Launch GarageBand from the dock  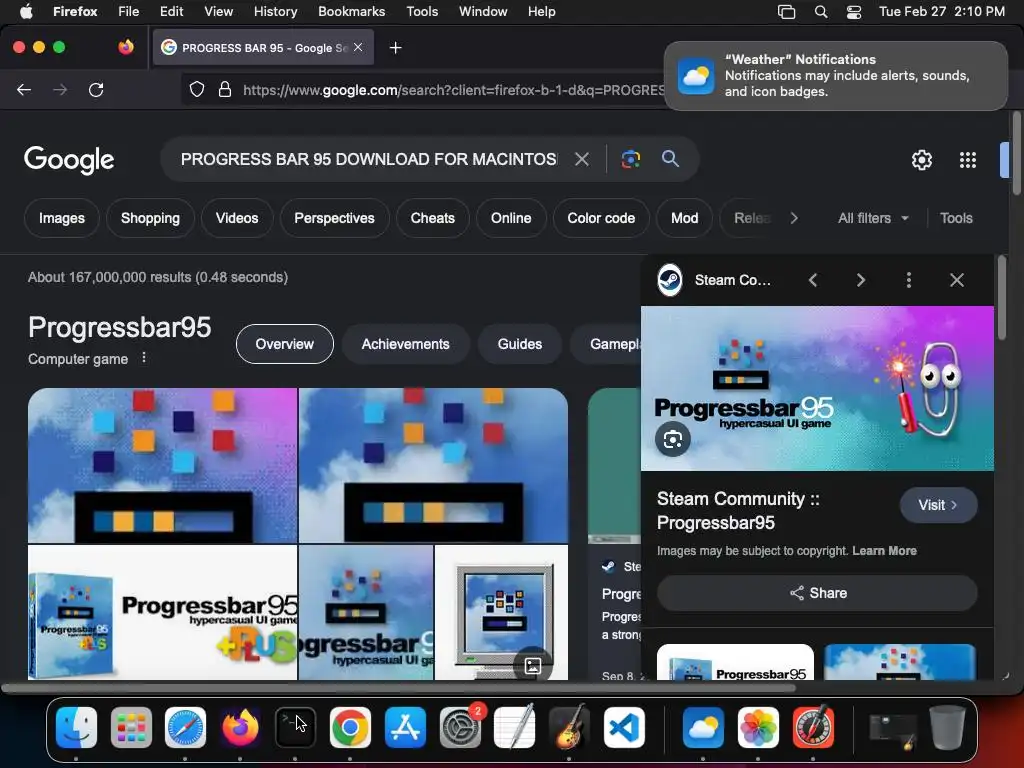569,727
